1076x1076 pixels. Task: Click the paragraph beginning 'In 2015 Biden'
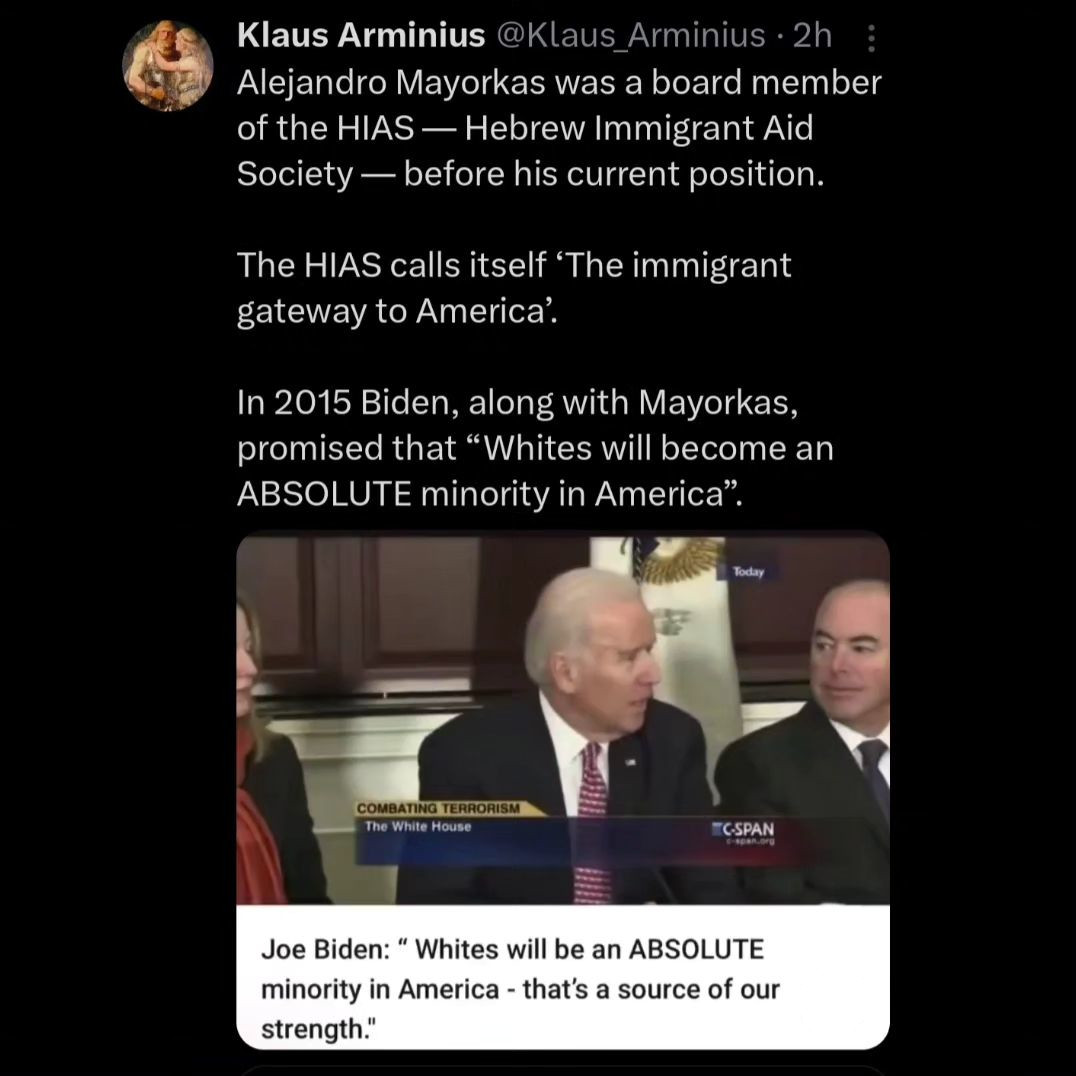pyautogui.click(x=535, y=447)
